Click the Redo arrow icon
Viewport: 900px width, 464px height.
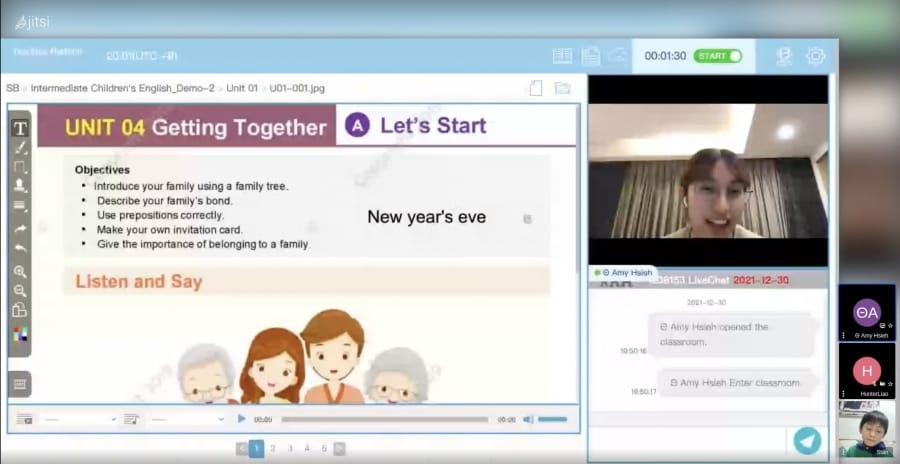point(20,229)
